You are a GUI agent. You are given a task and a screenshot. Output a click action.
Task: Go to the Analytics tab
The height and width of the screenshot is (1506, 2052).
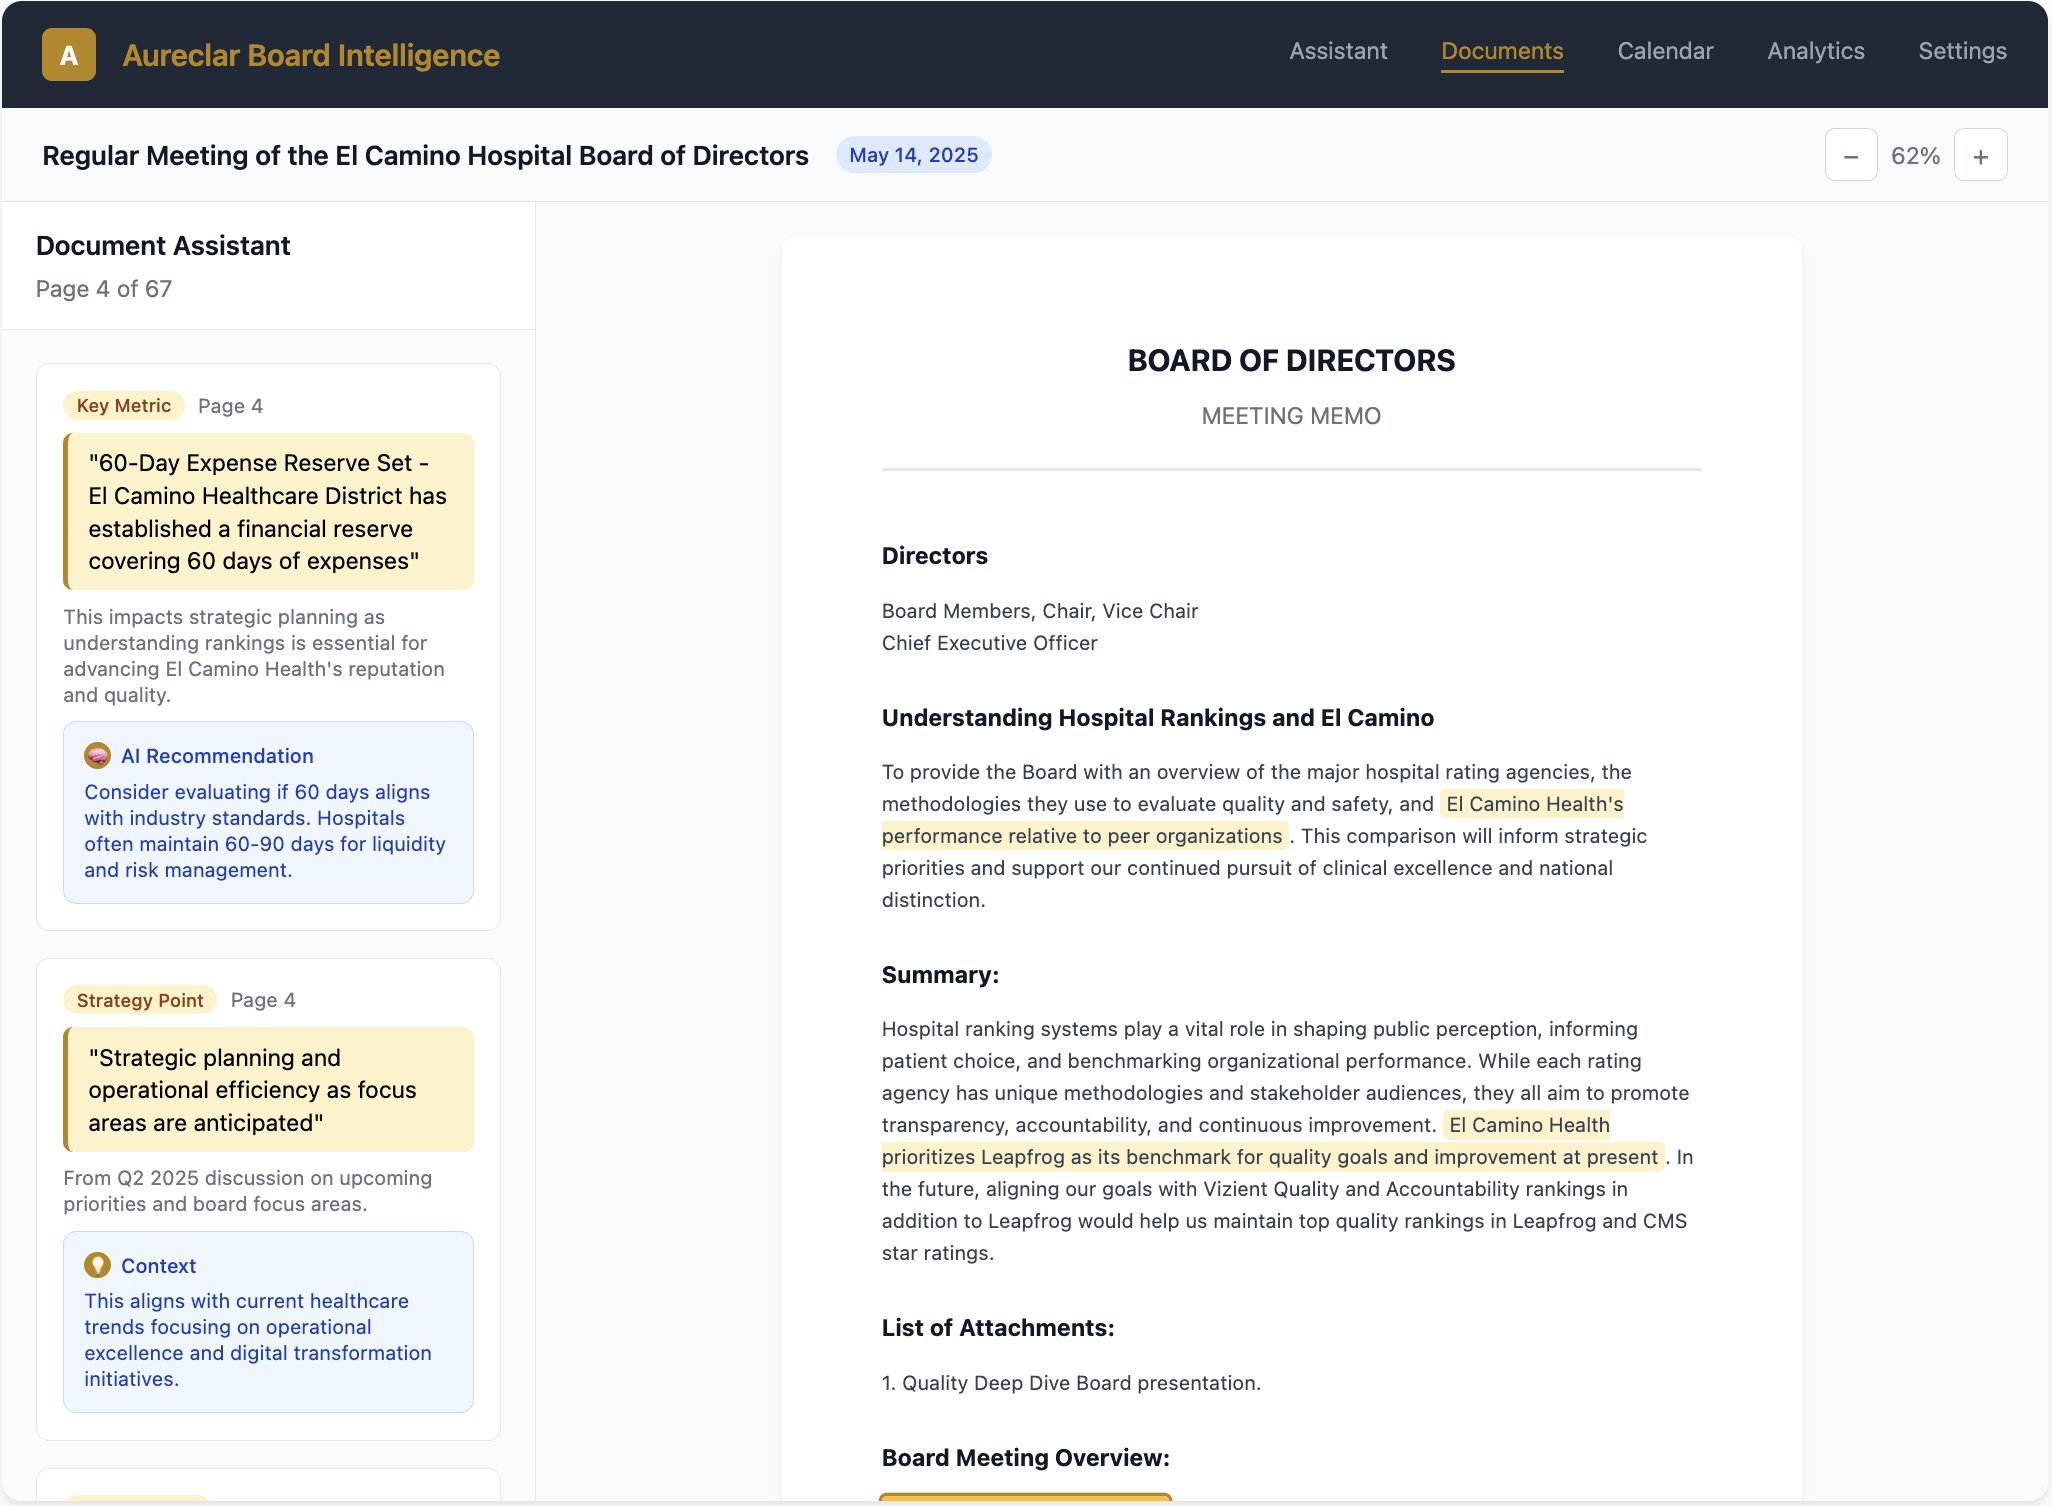point(1815,51)
